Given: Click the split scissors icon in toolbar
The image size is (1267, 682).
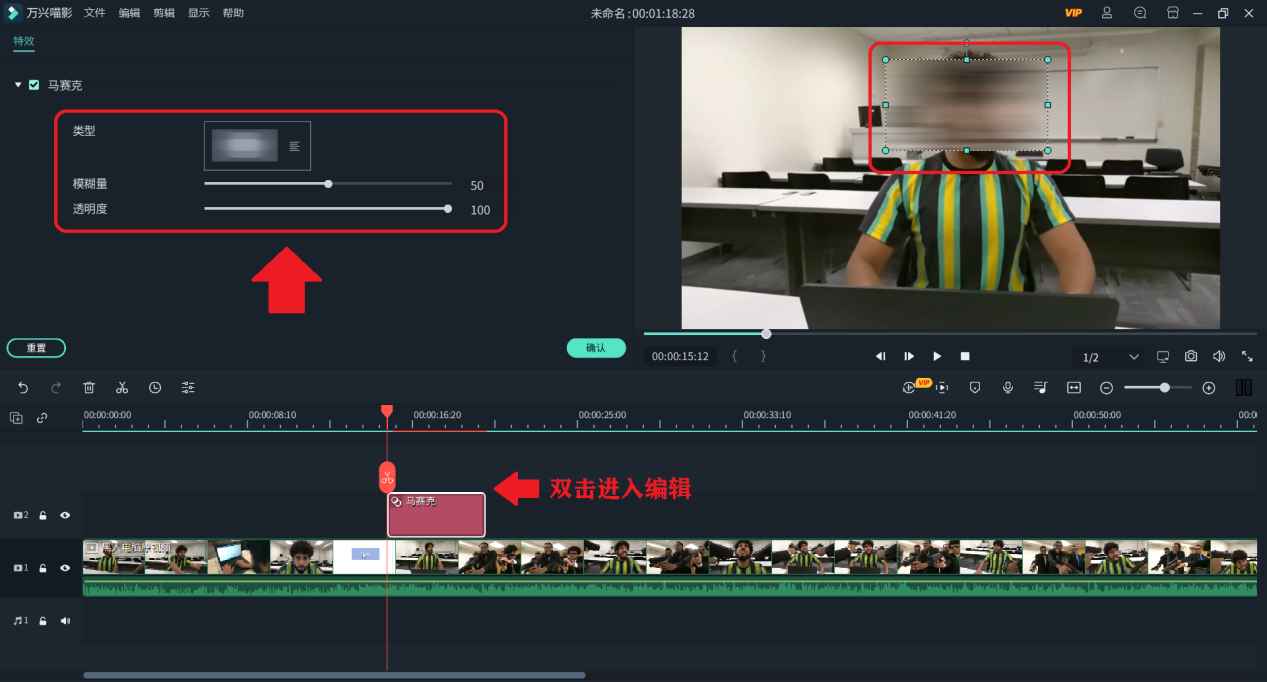Looking at the screenshot, I should tap(122, 388).
